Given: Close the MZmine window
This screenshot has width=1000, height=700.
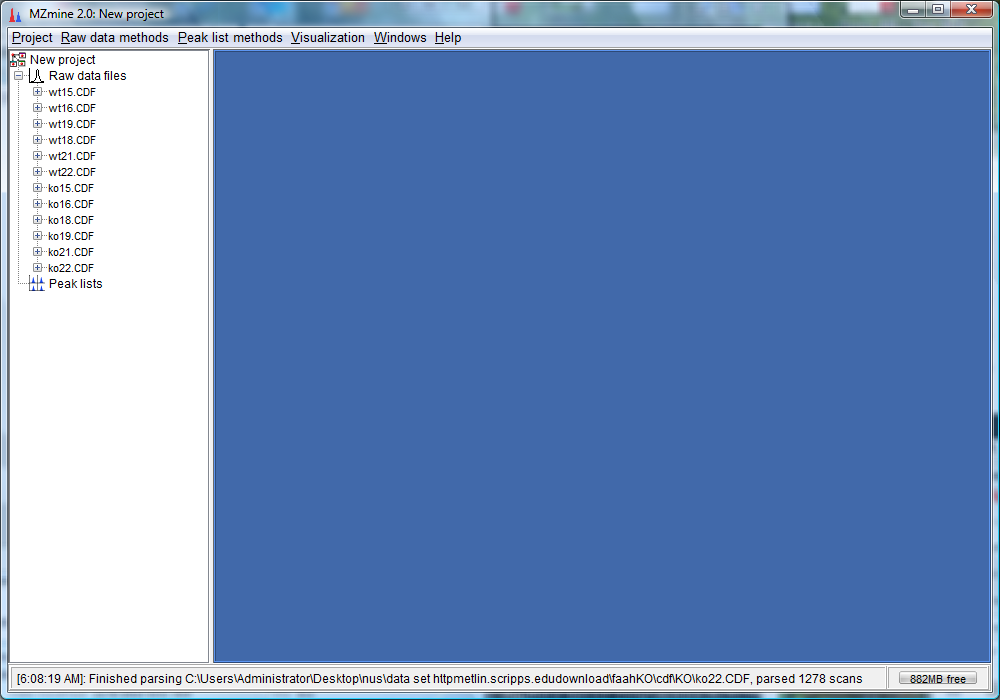Looking at the screenshot, I should (x=971, y=10).
